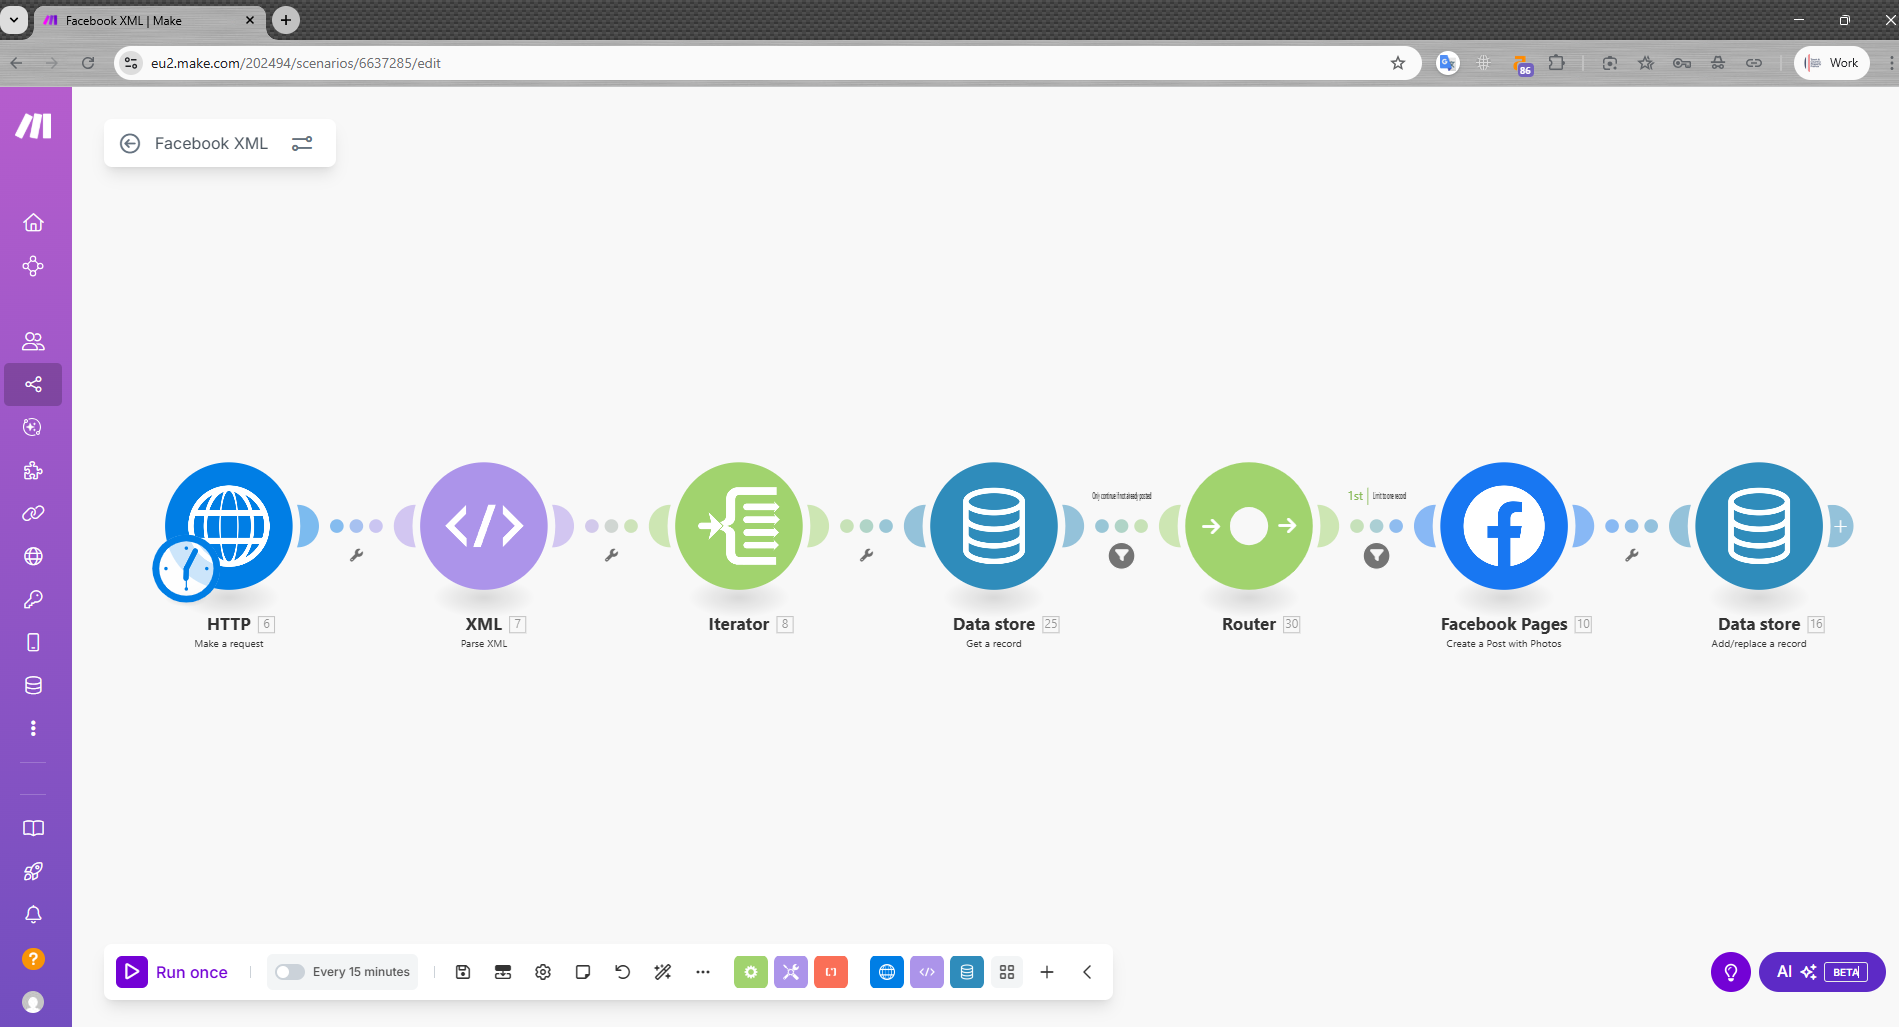
Task: Open Scenarios share icon in sidebar
Action: click(x=33, y=384)
